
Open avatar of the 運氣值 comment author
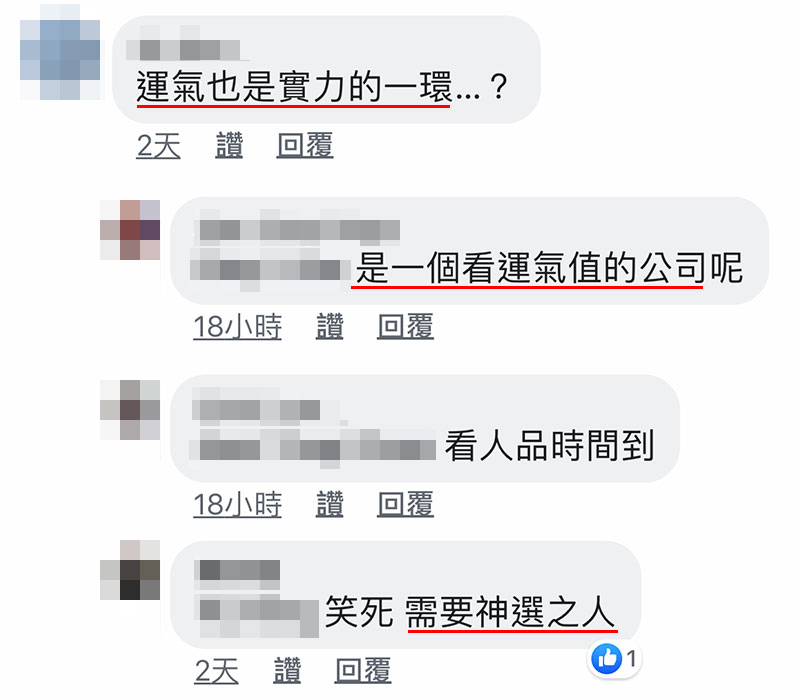[x=130, y=230]
